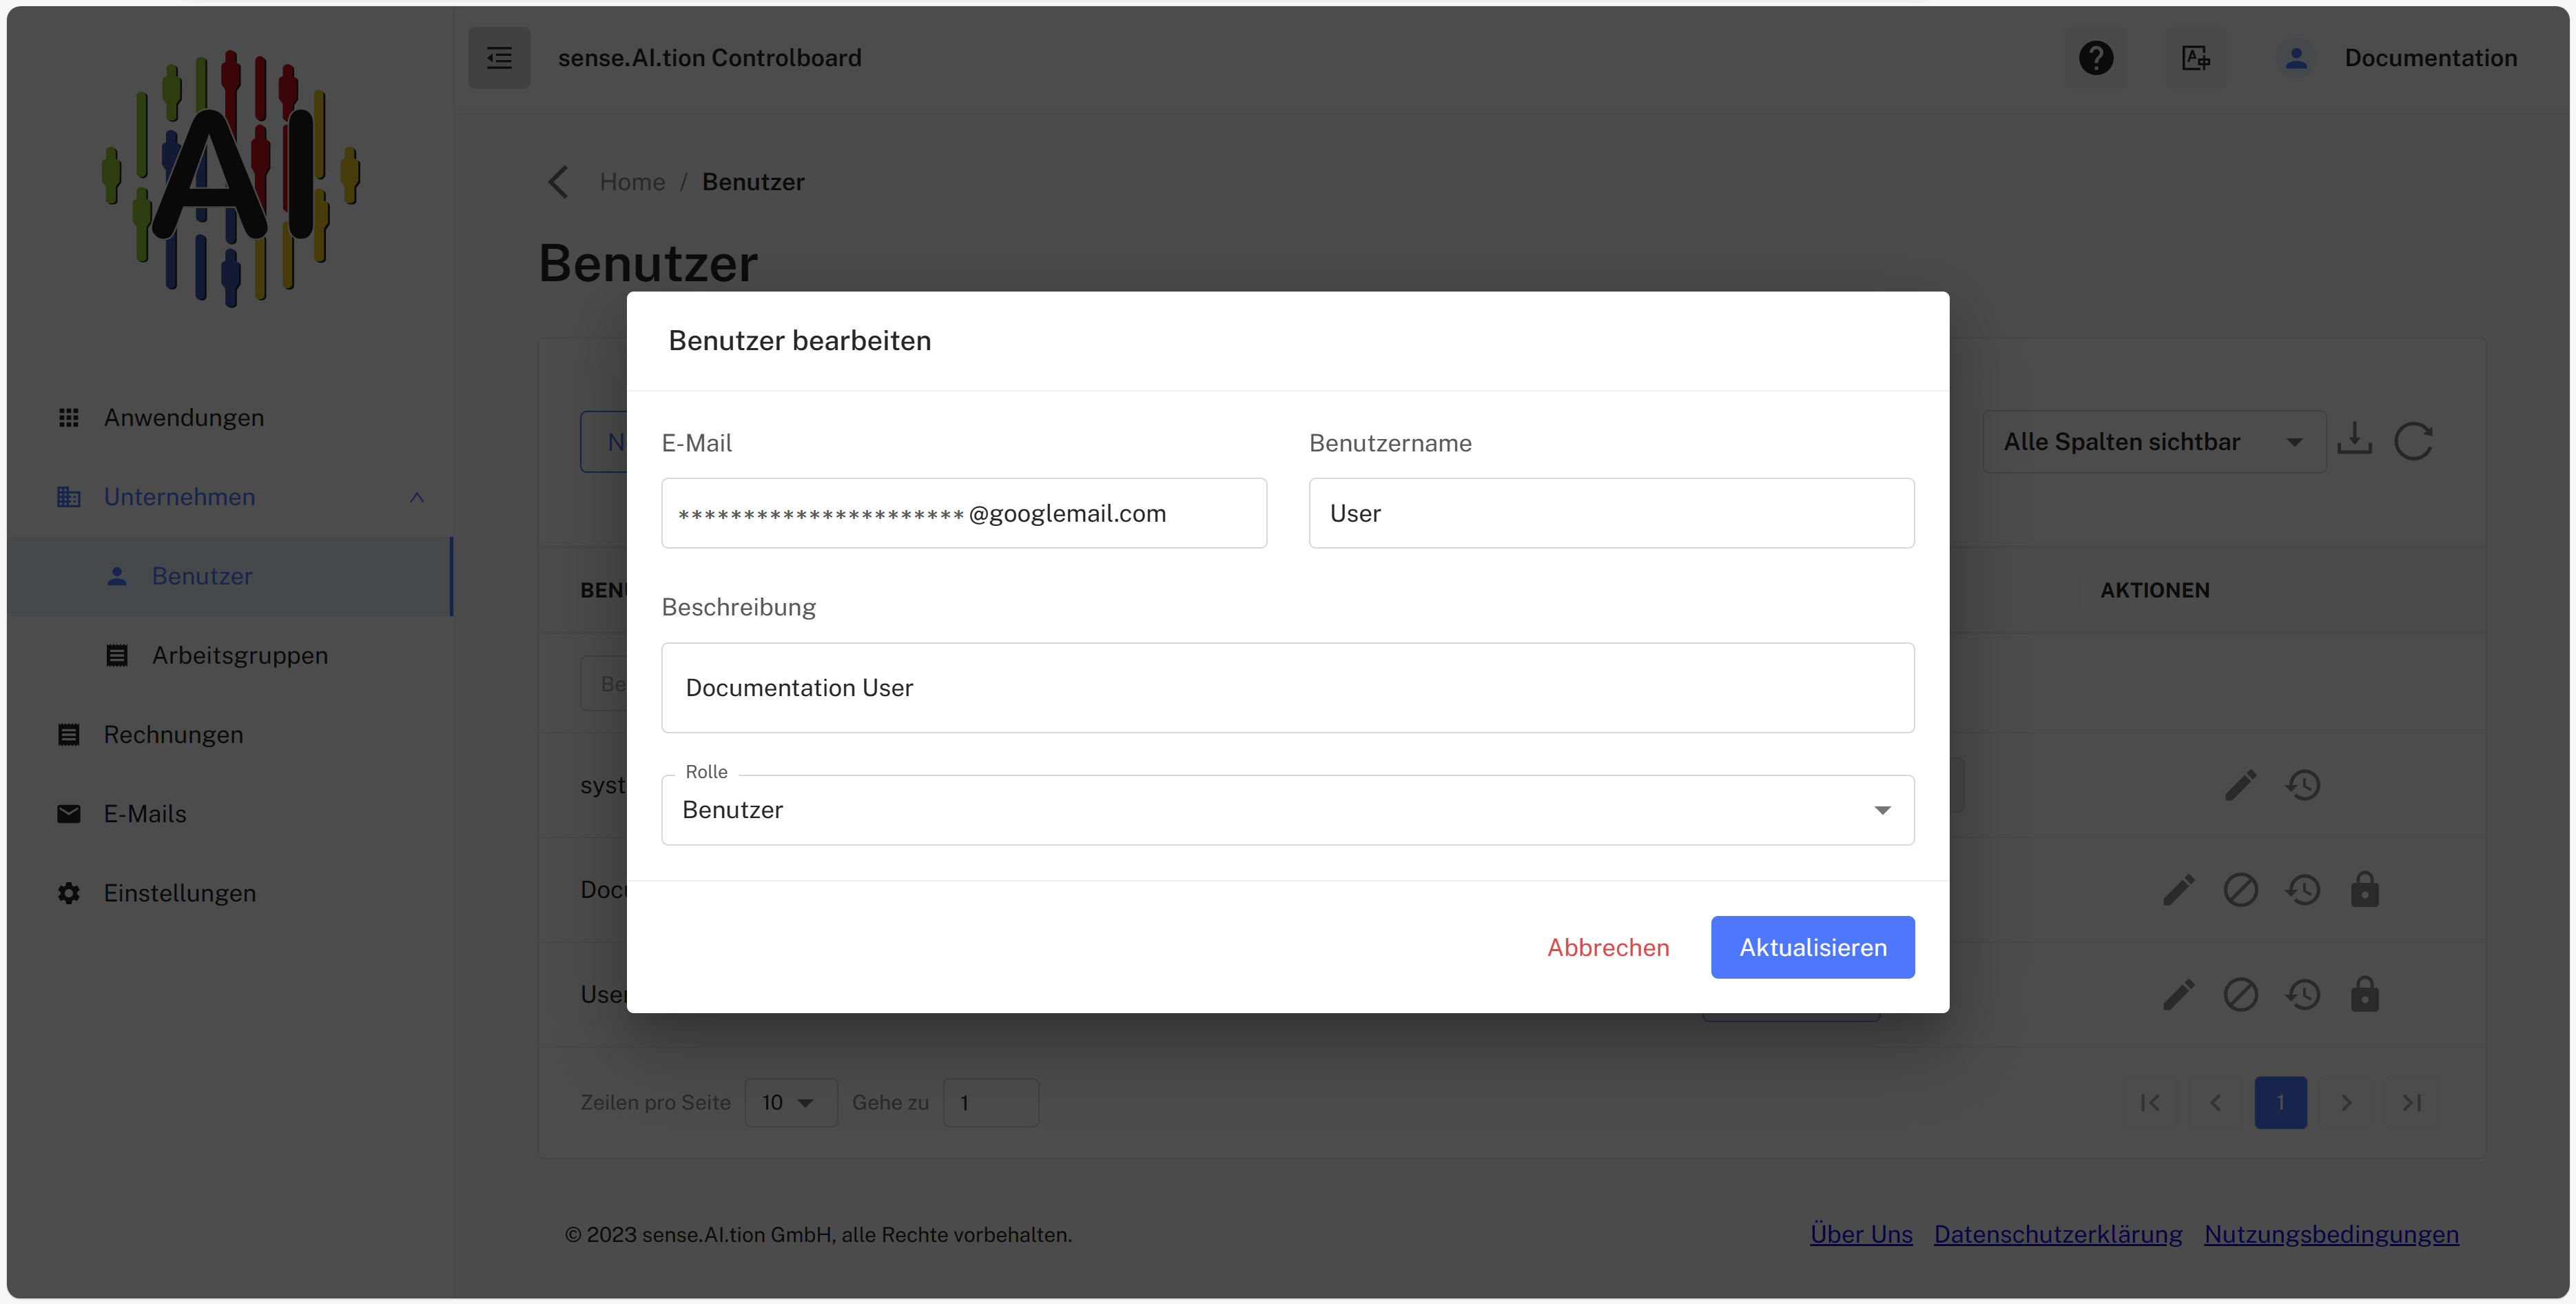Open the help question mark icon
2576x1304 pixels.
[2096, 58]
